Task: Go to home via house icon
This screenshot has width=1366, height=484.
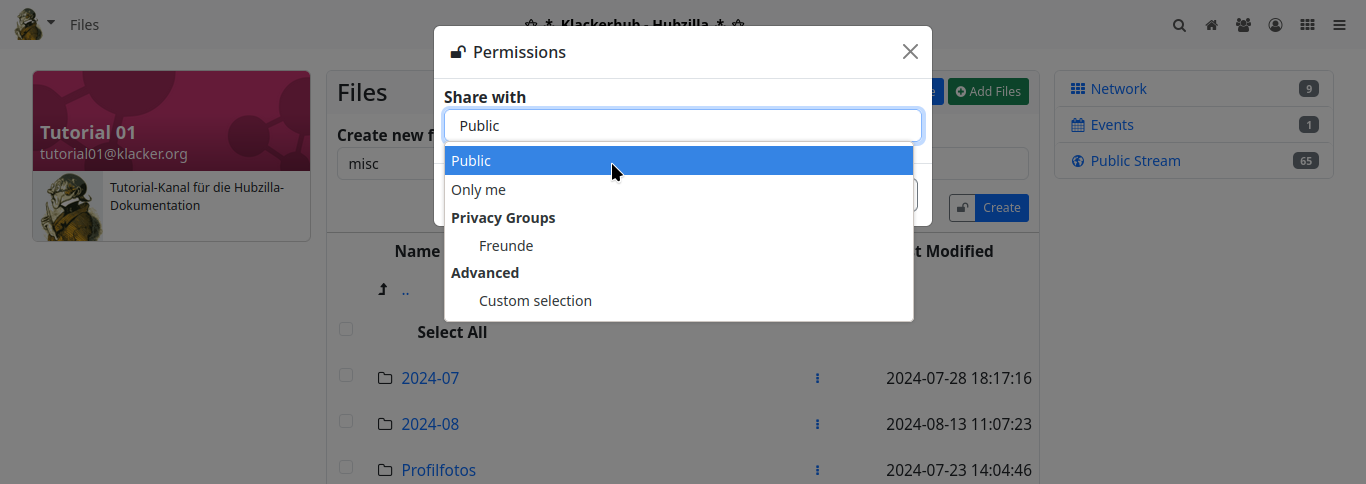Action: click(1211, 25)
